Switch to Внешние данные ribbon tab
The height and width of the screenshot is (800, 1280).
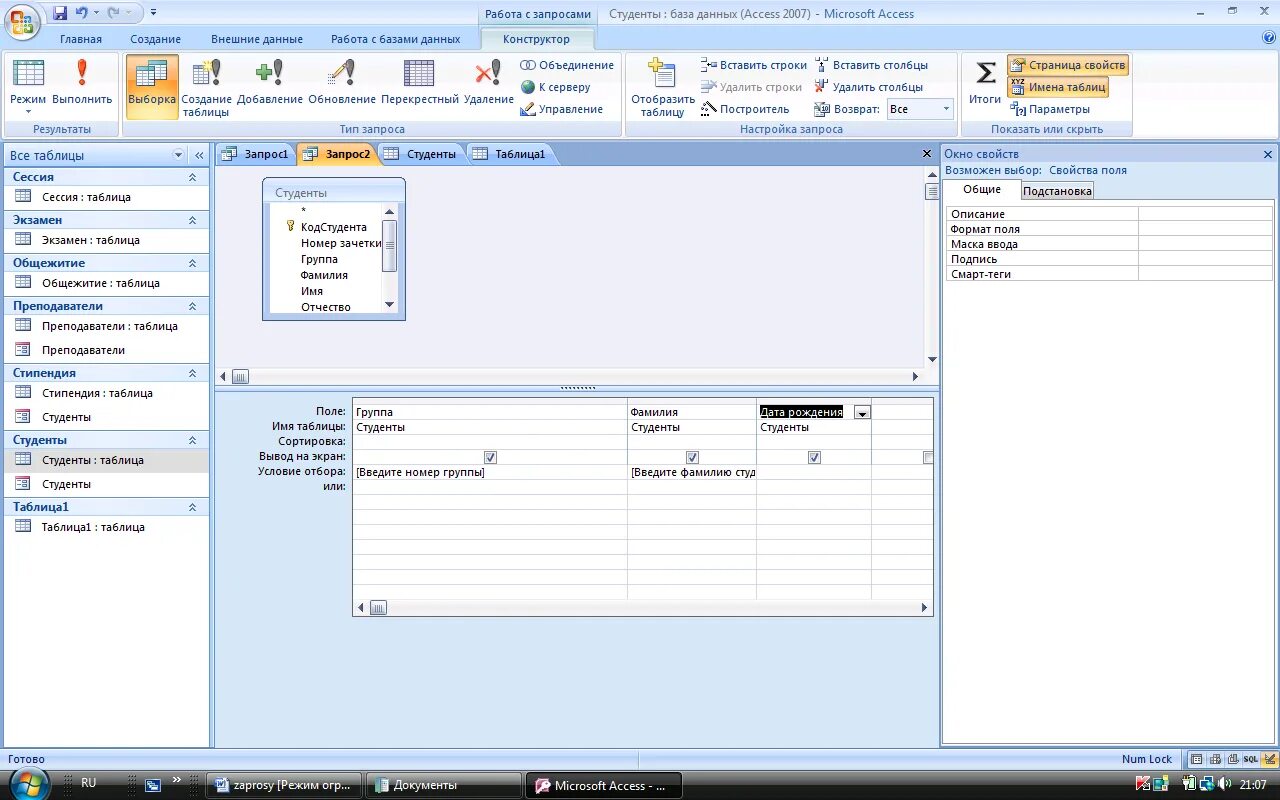click(x=257, y=39)
